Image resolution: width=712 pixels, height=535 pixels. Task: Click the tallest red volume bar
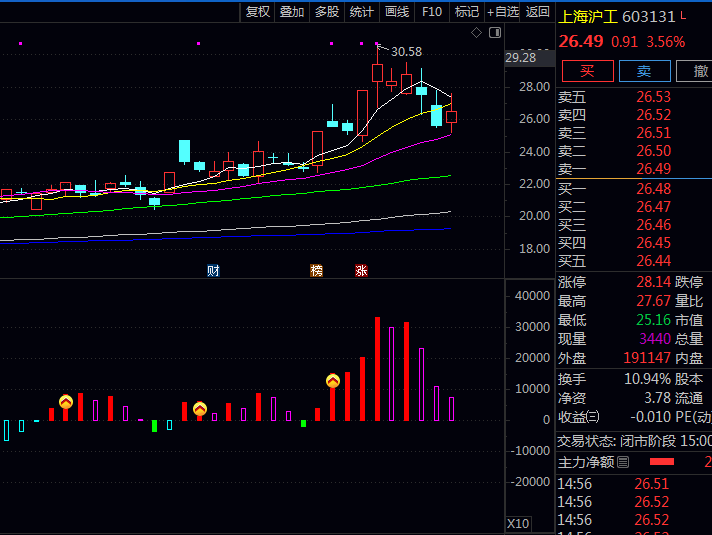pyautogui.click(x=377, y=369)
